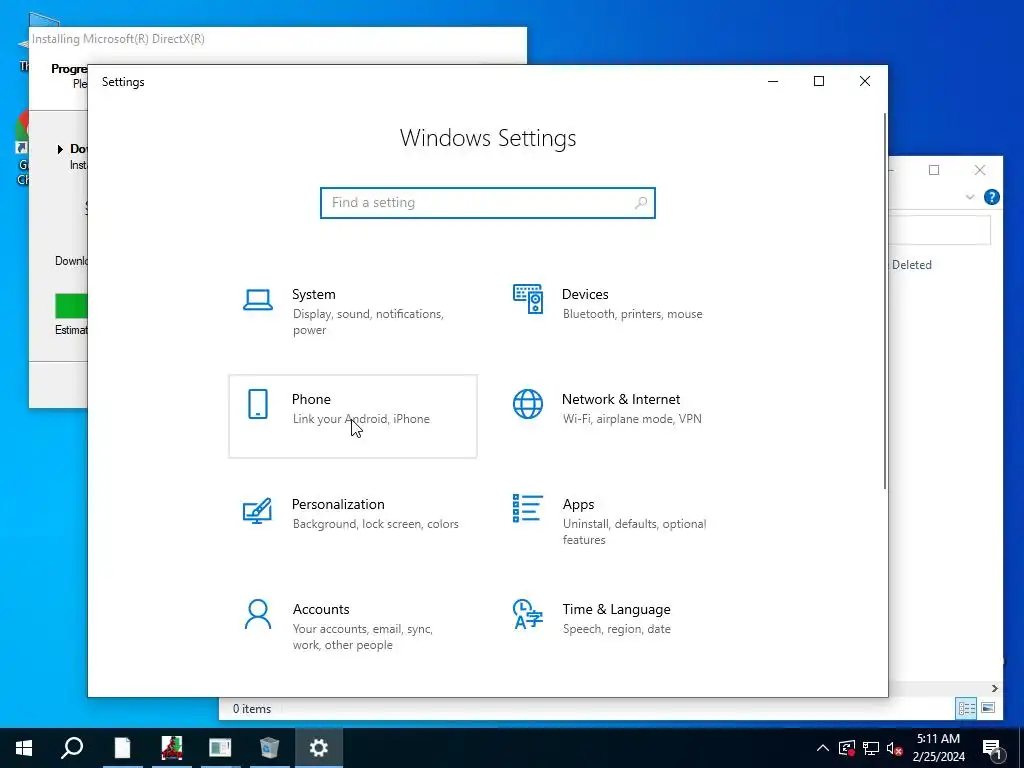Click the magnifier icon in the Find a setting box
This screenshot has height=768, width=1024.
[x=641, y=202]
